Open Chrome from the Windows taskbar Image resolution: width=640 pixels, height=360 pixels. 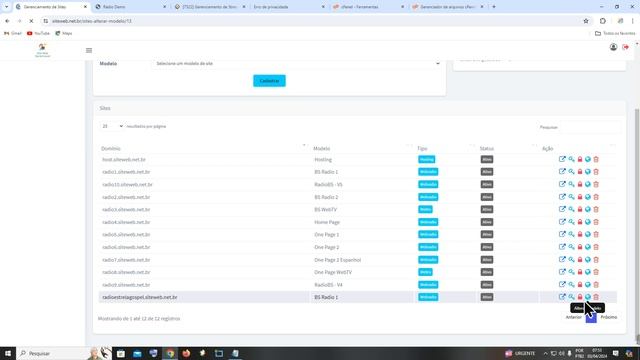(x=170, y=353)
